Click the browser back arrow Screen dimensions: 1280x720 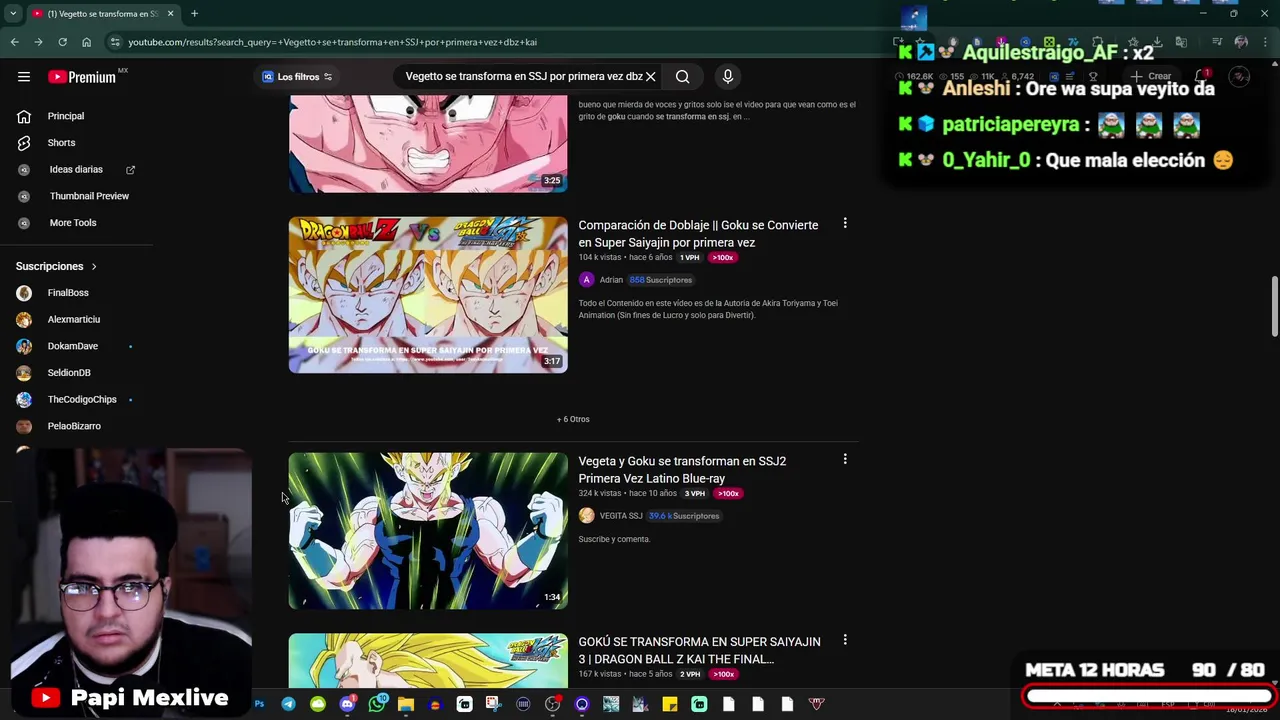pos(14,42)
